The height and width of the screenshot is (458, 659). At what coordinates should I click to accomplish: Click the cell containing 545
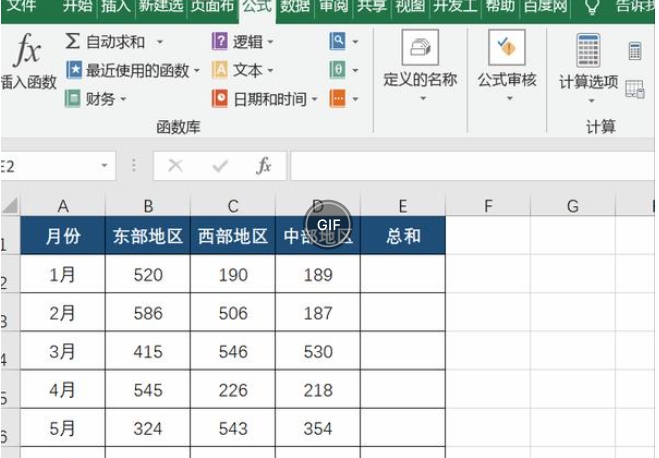[x=148, y=390]
